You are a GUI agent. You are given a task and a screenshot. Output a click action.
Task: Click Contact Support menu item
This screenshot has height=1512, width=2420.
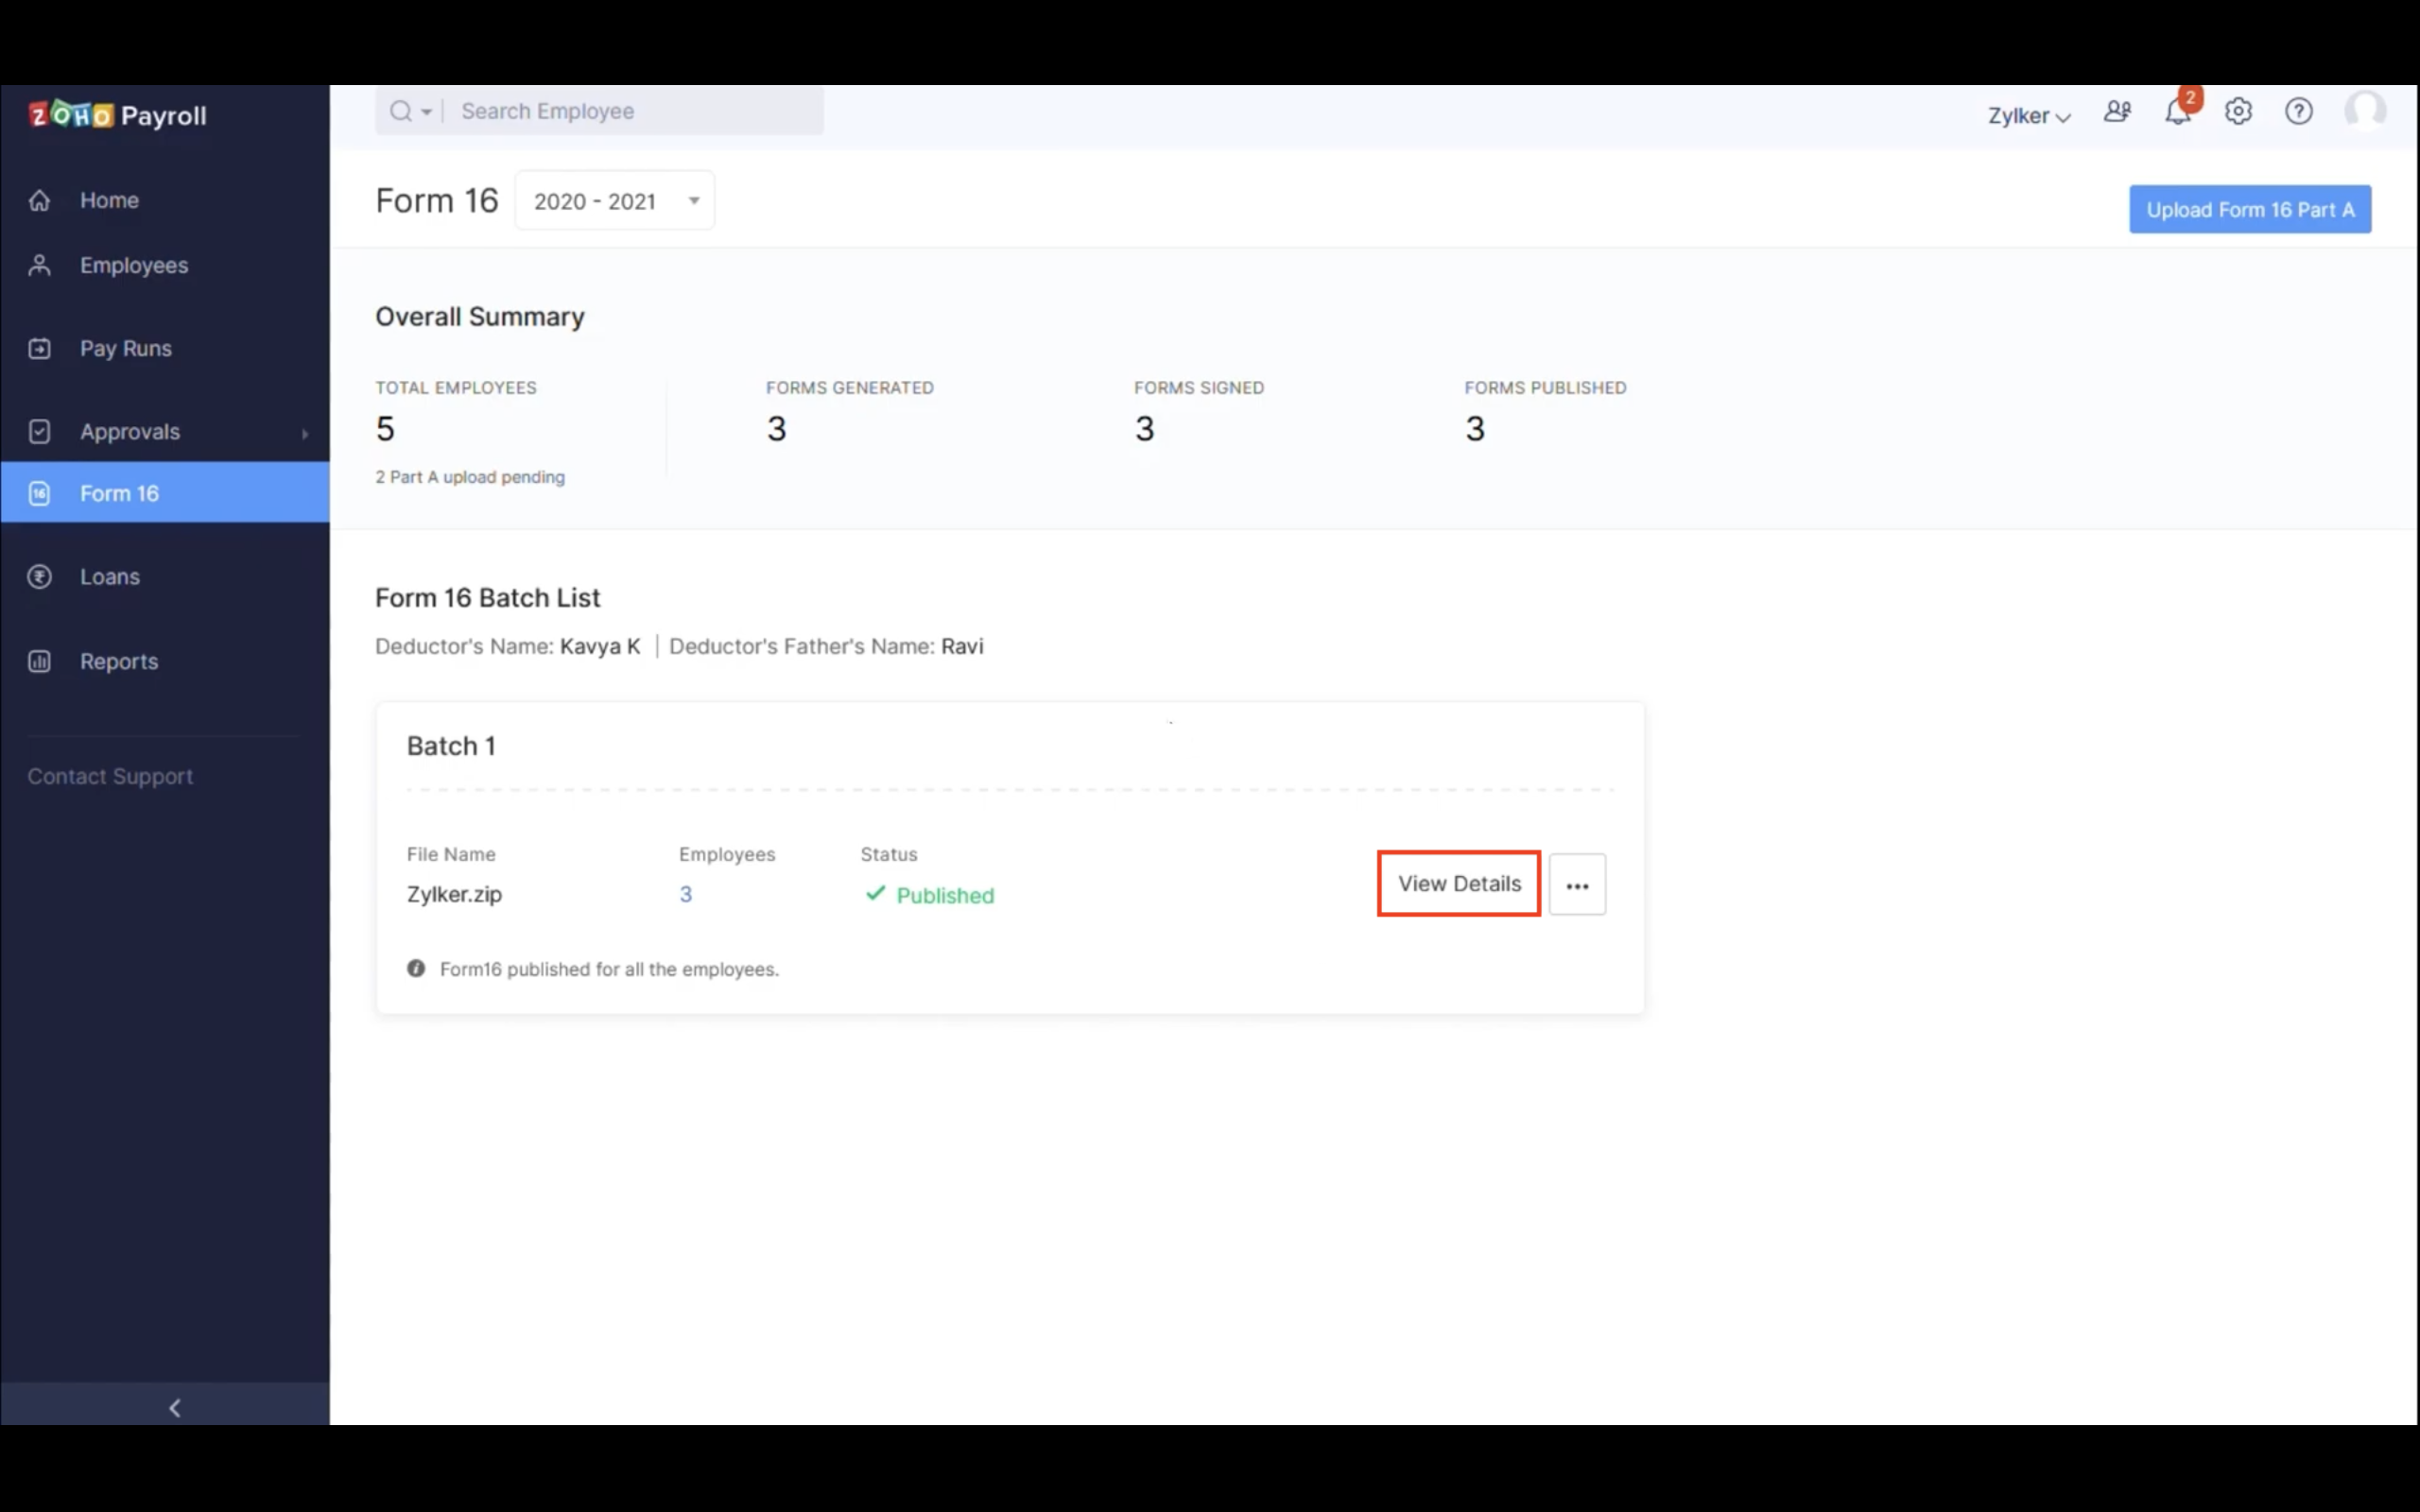click(x=110, y=775)
